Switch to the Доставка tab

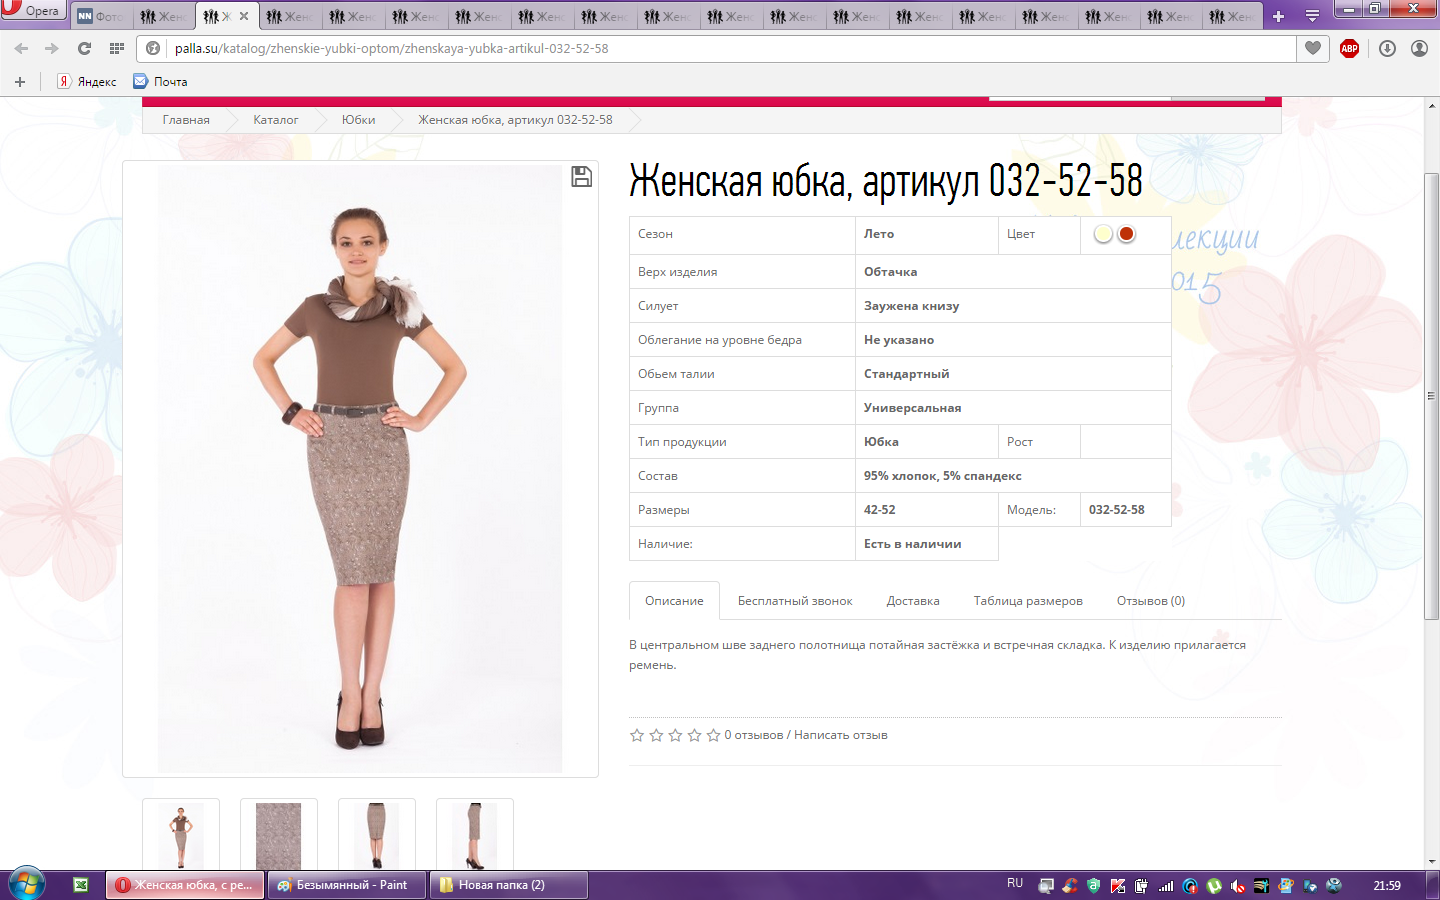point(912,601)
